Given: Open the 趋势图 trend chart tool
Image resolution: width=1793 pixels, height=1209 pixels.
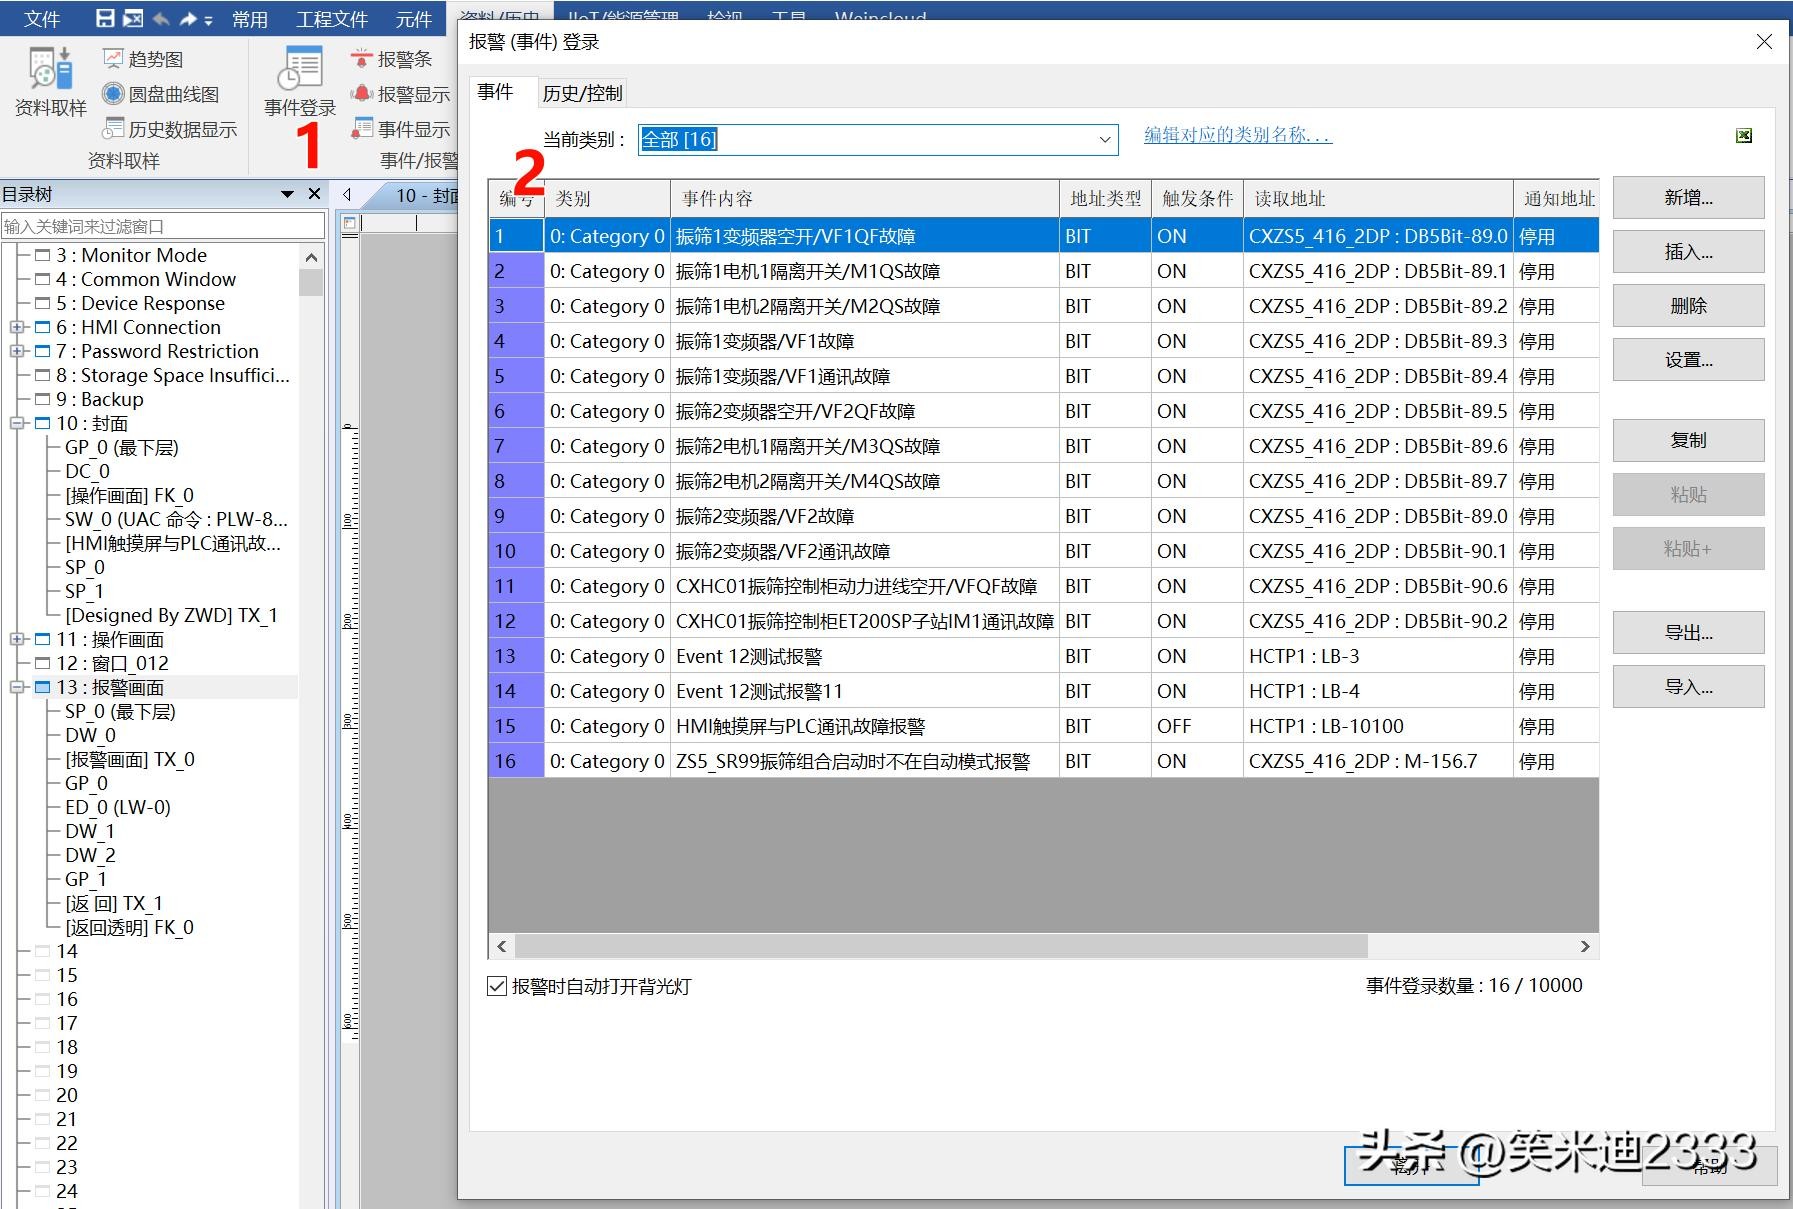Looking at the screenshot, I should [113, 59].
